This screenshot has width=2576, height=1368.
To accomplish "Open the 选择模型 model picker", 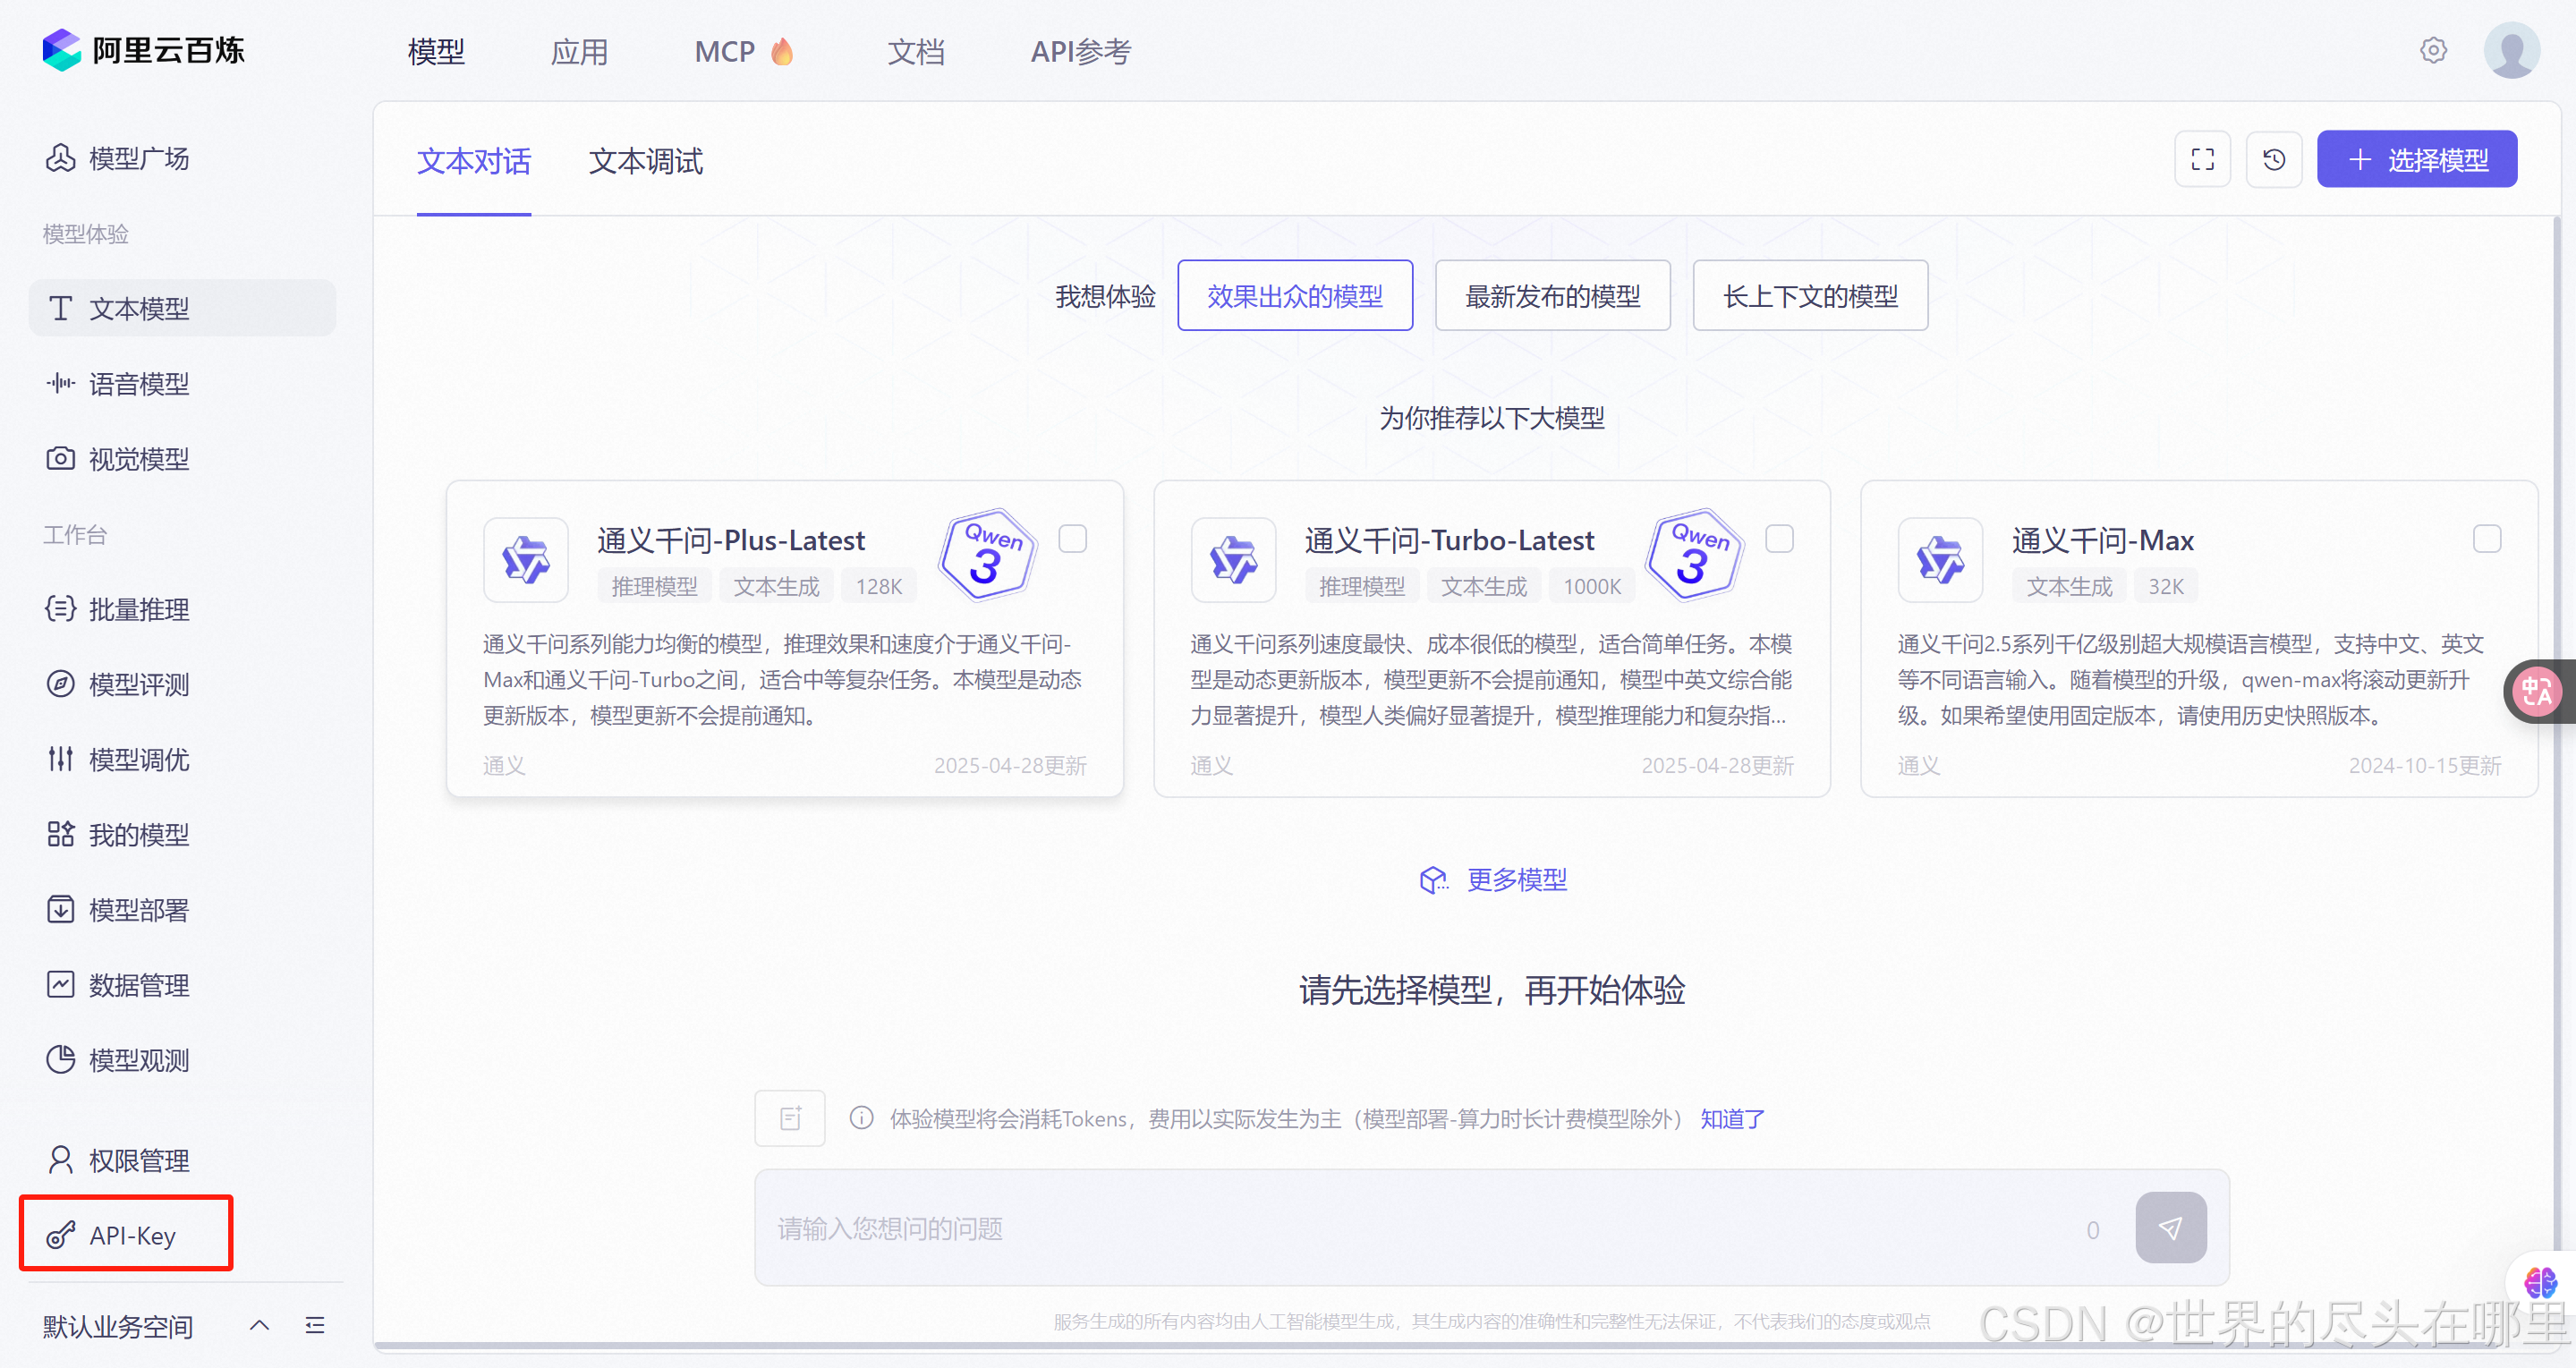I will pos(2416,159).
